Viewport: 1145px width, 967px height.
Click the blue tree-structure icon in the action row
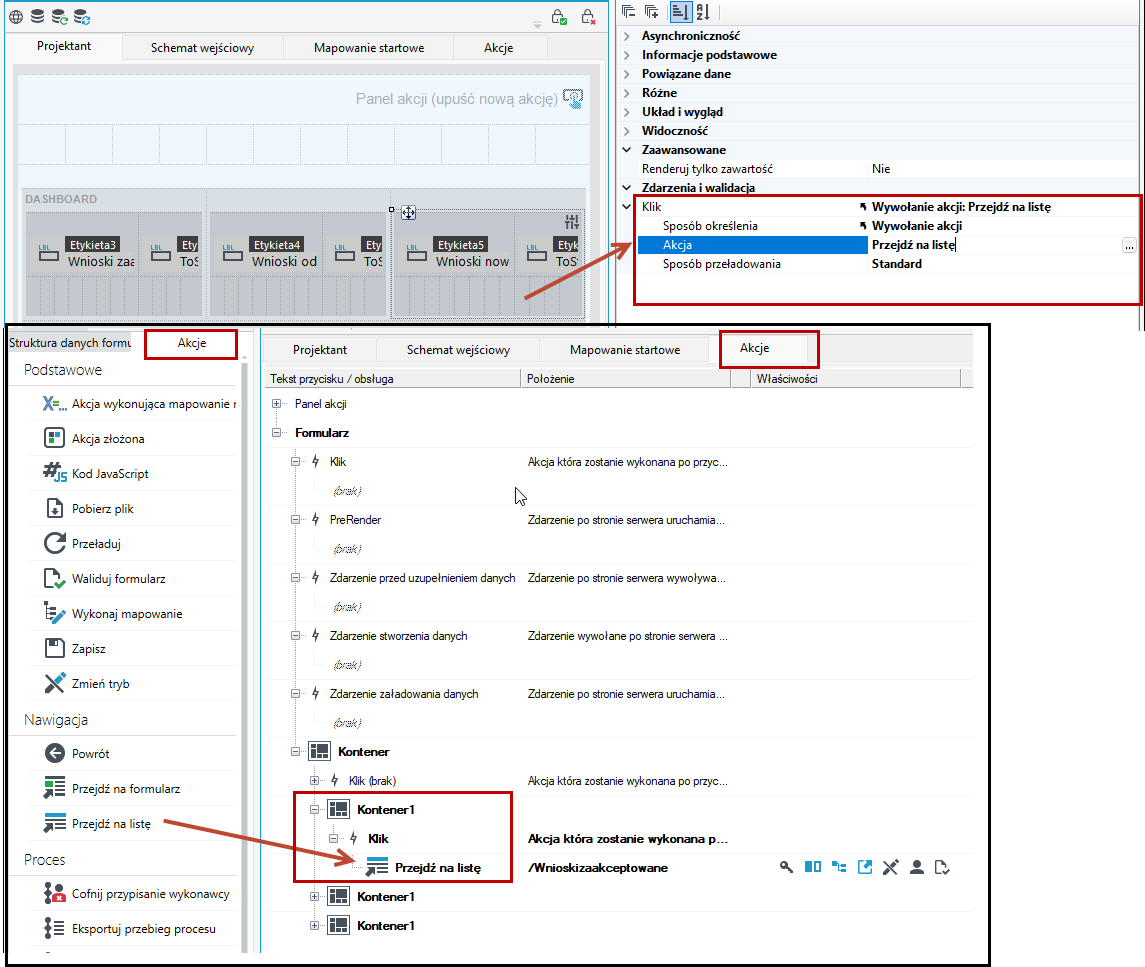(839, 867)
